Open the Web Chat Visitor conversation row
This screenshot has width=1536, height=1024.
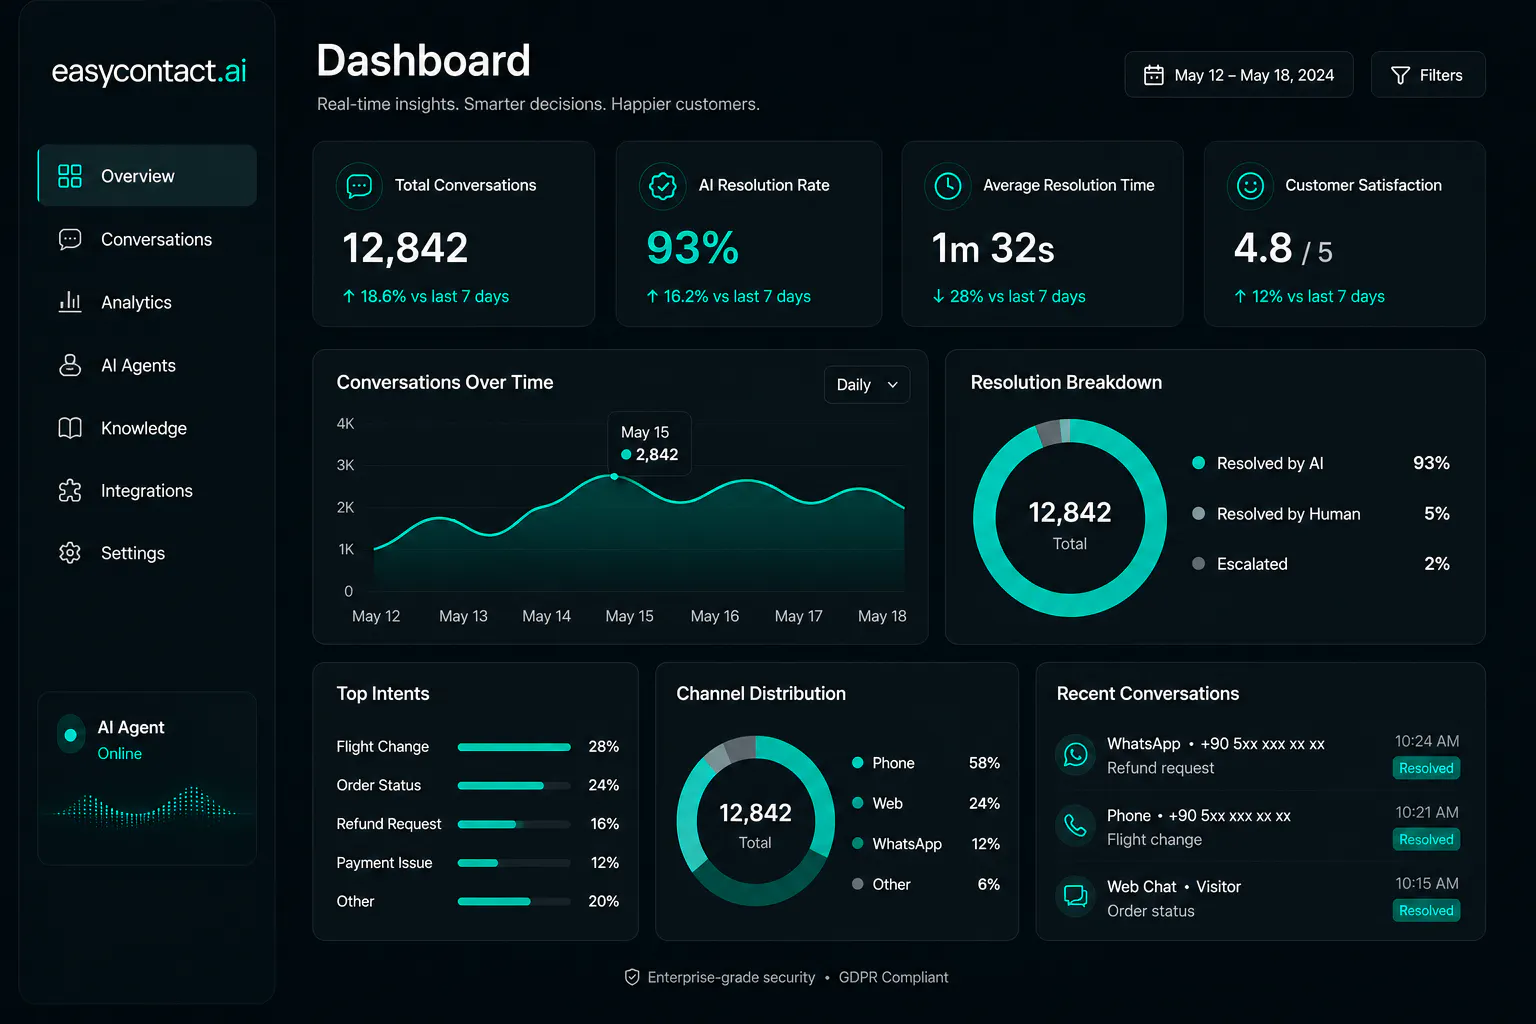click(1258, 897)
